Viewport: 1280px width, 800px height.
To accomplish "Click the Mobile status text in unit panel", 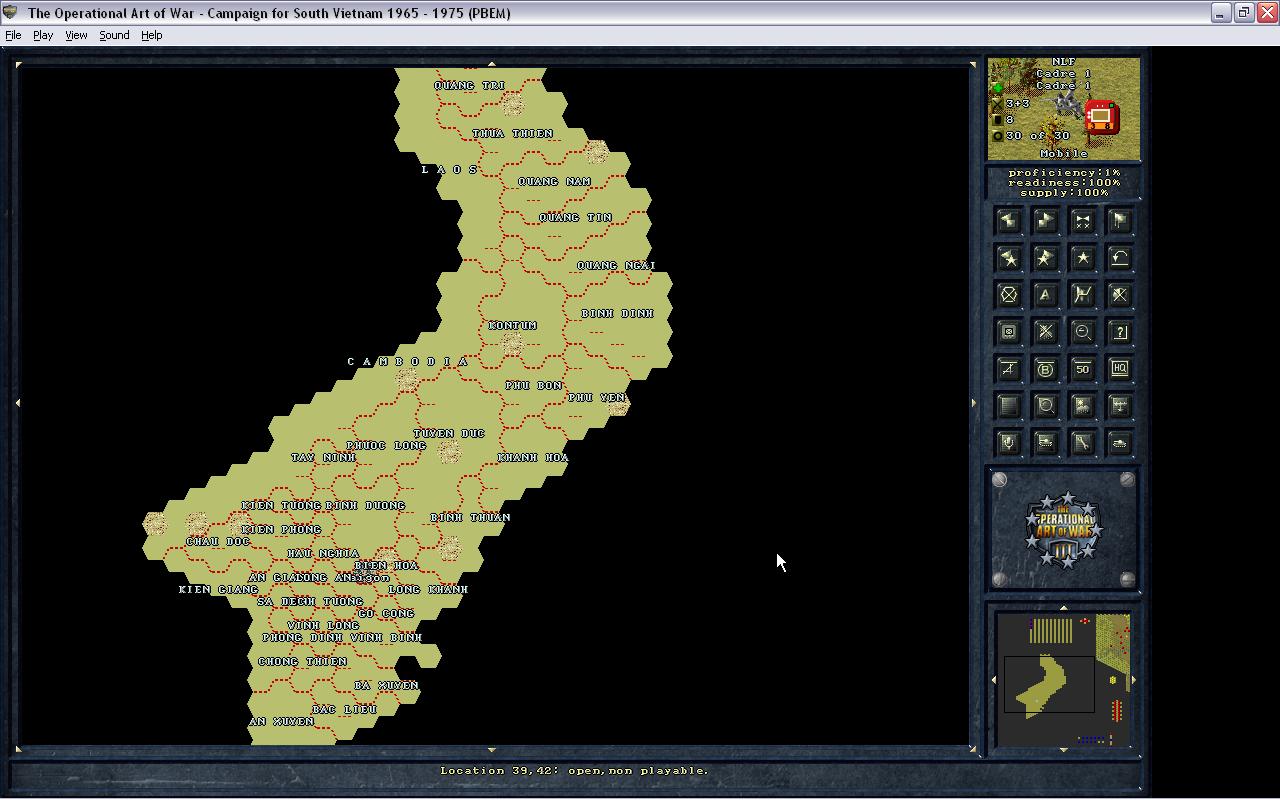I will point(1064,153).
